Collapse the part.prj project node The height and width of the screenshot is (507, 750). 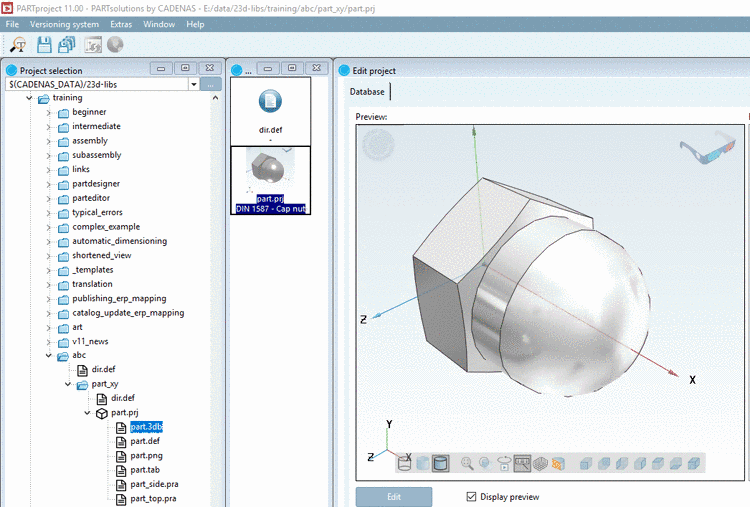[87, 413]
